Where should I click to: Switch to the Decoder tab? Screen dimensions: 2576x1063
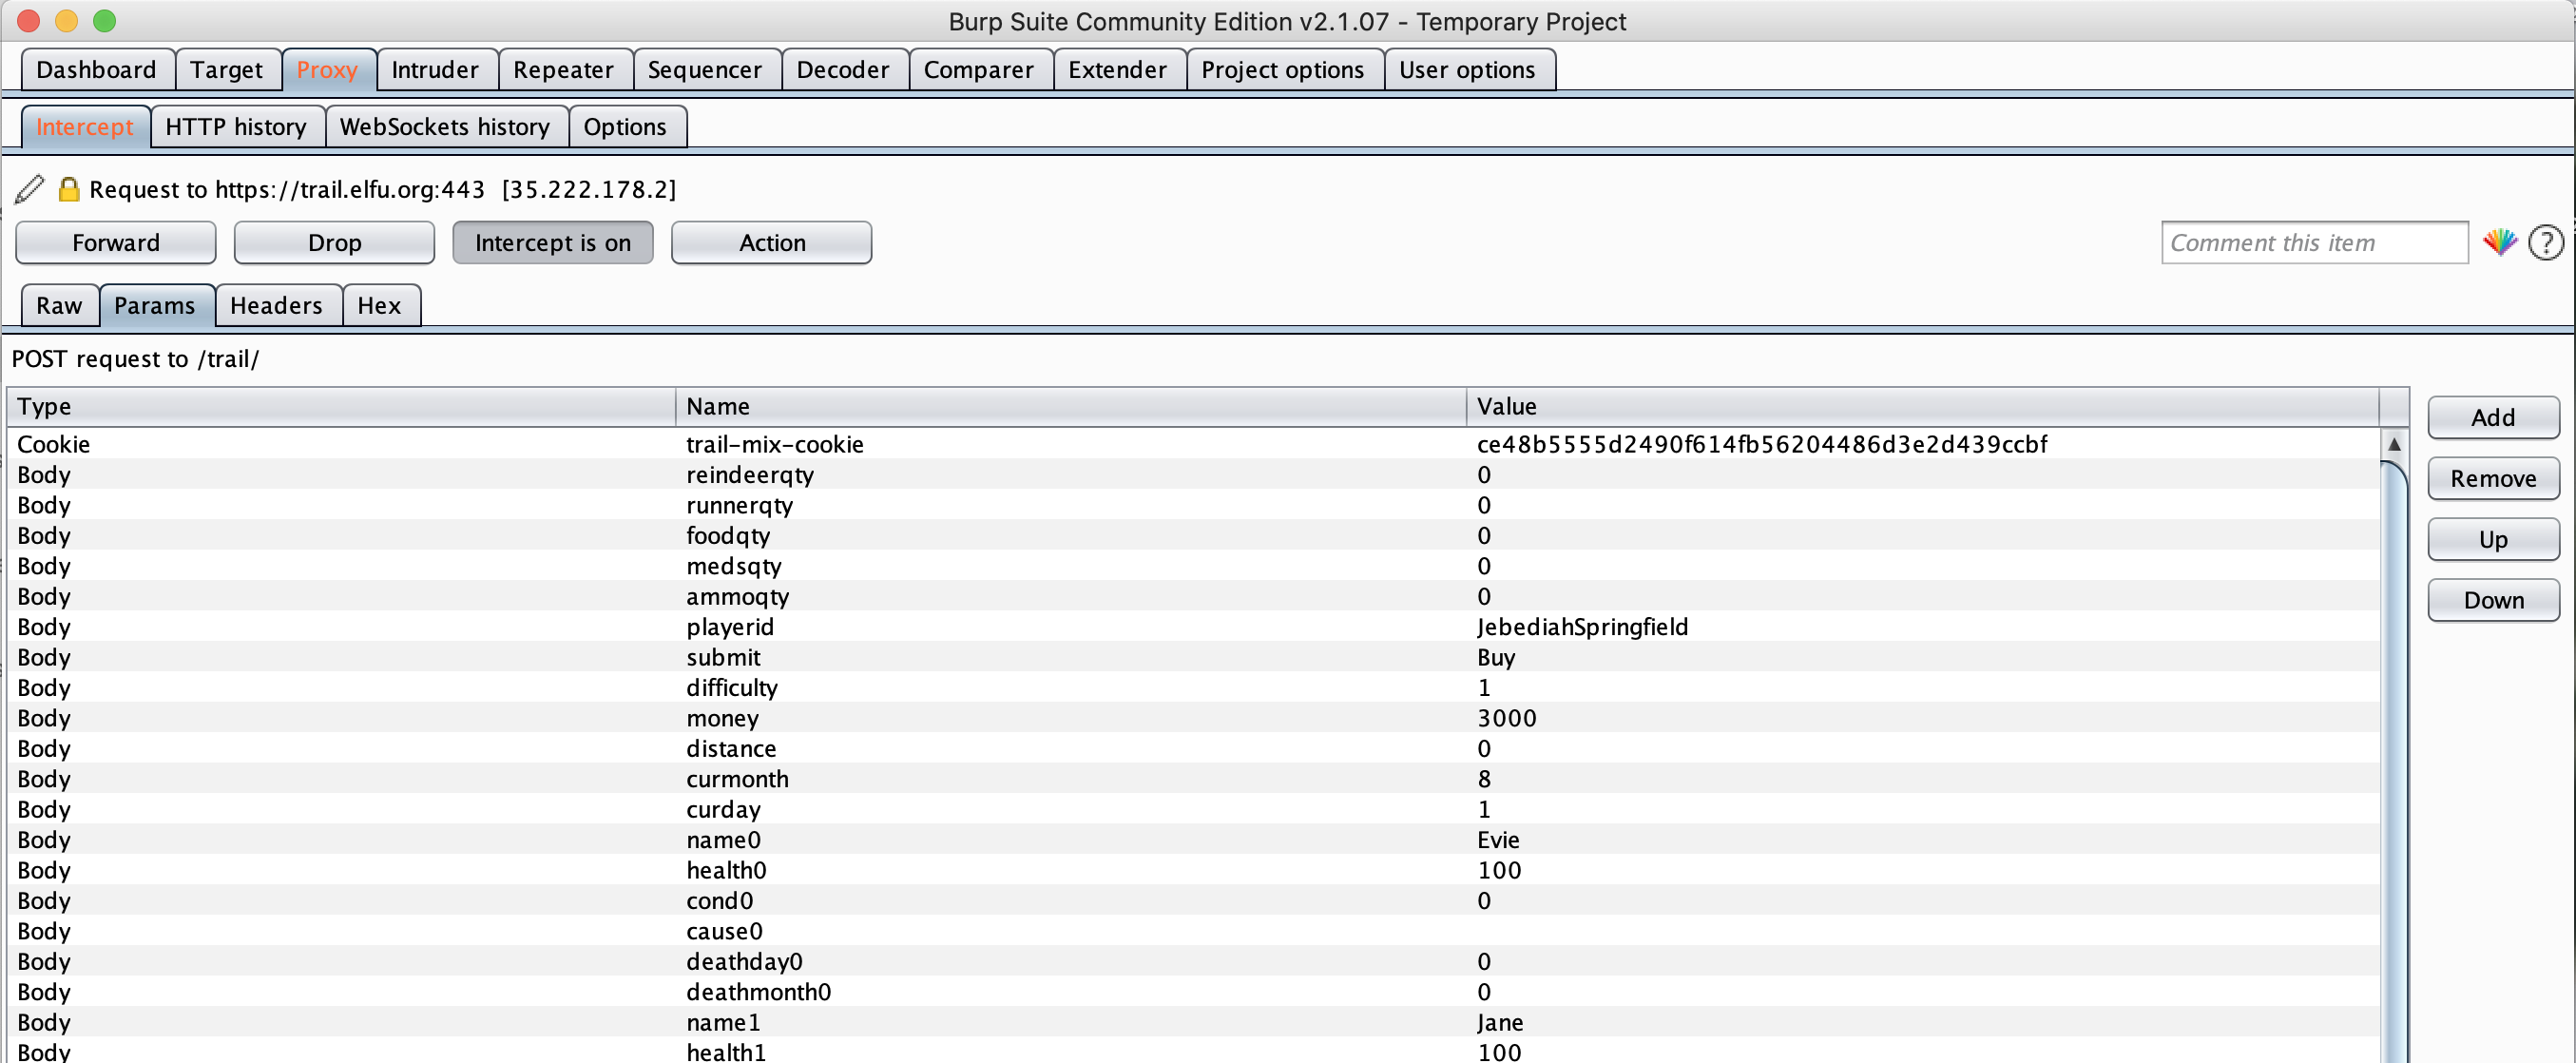click(843, 70)
